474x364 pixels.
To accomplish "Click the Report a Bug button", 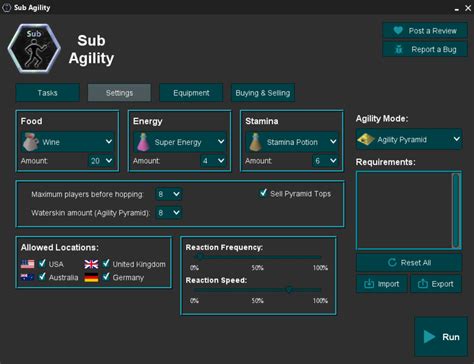I will tap(425, 49).
